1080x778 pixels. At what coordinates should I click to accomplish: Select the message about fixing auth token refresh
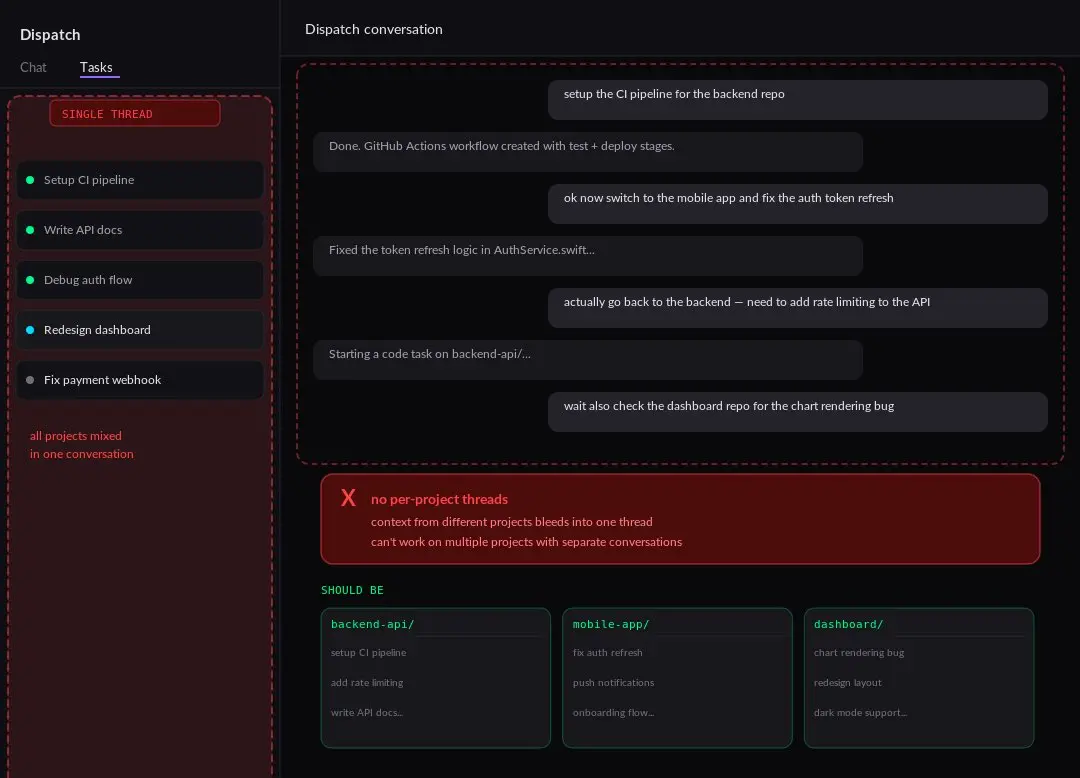pyautogui.click(x=798, y=204)
